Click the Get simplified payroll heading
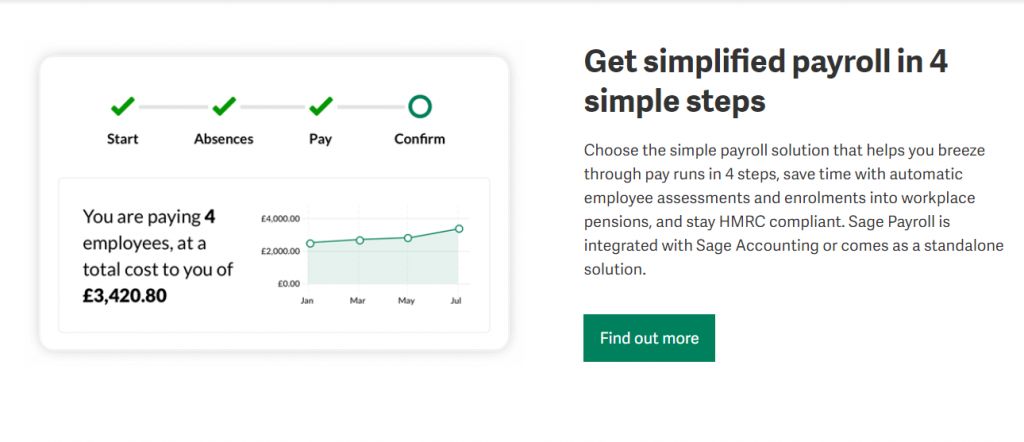The height and width of the screenshot is (442, 1024). coord(765,82)
